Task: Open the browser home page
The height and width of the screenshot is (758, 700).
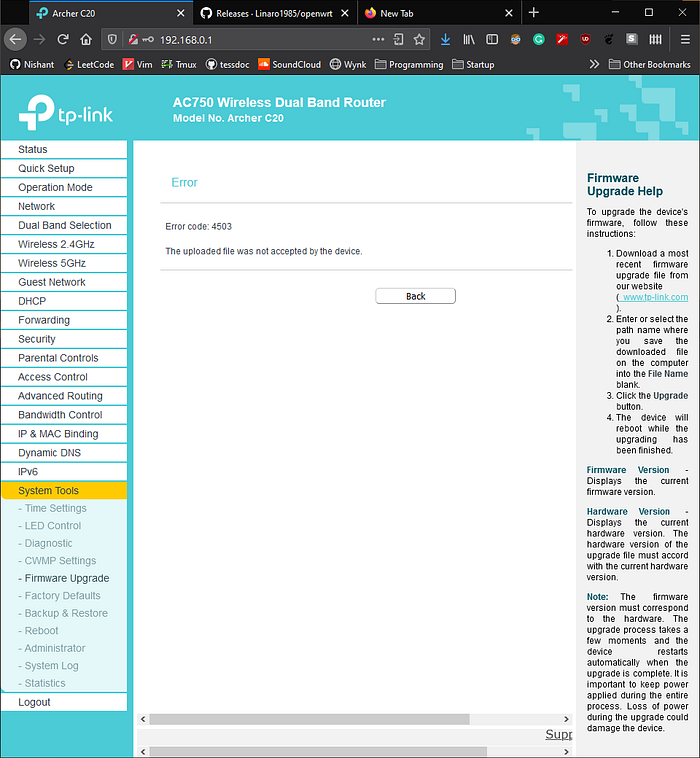Action: [86, 40]
